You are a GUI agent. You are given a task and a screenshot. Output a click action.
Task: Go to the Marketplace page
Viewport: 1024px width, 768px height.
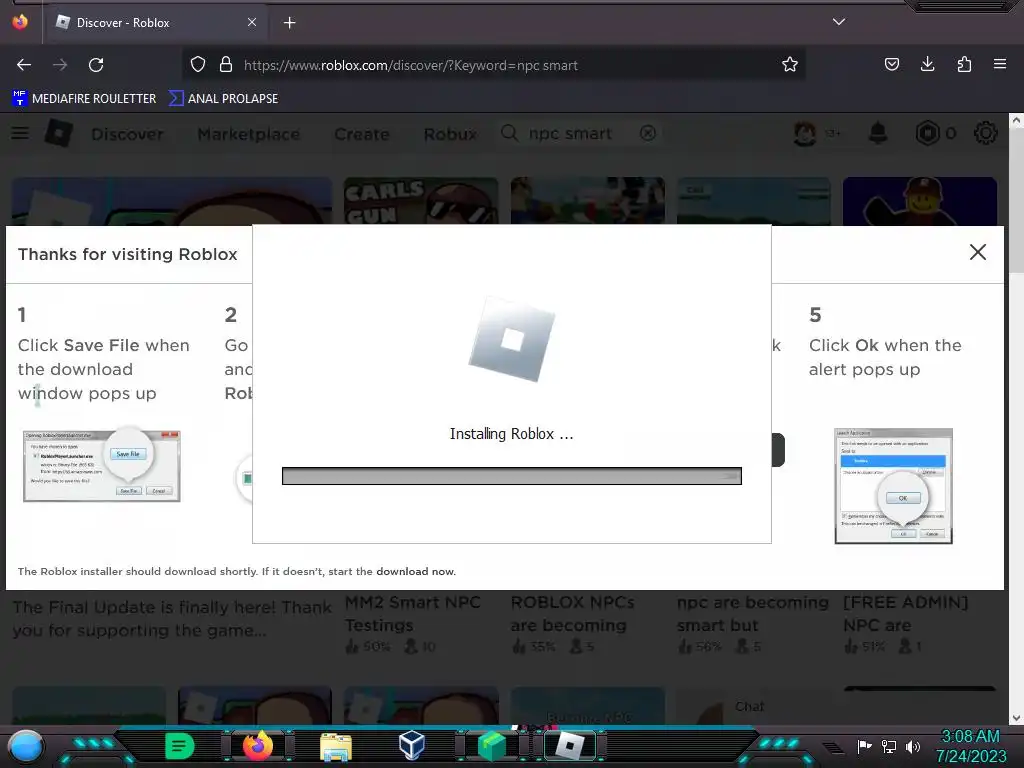tap(249, 134)
